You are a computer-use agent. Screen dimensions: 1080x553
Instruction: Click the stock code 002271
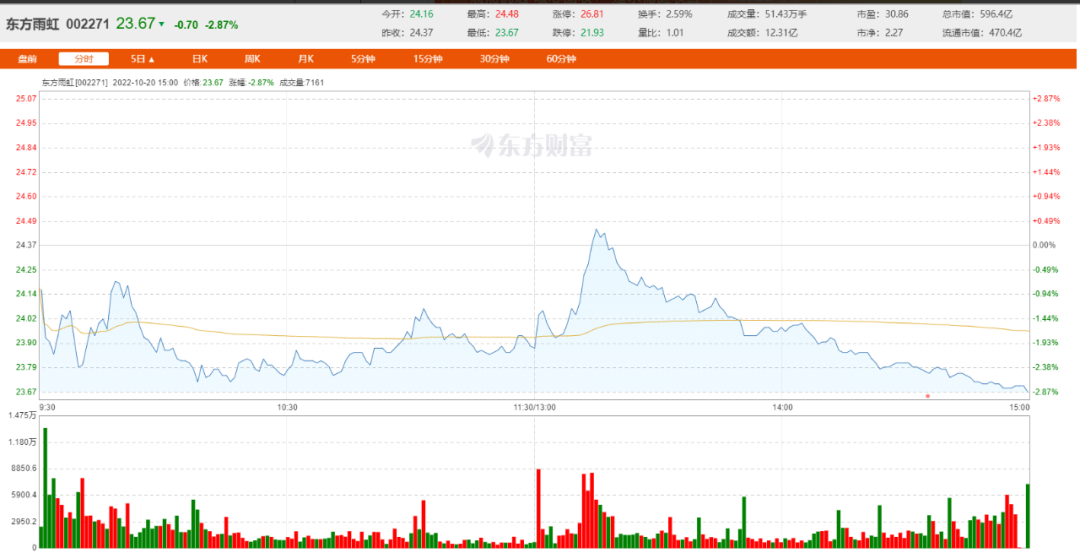[87, 24]
